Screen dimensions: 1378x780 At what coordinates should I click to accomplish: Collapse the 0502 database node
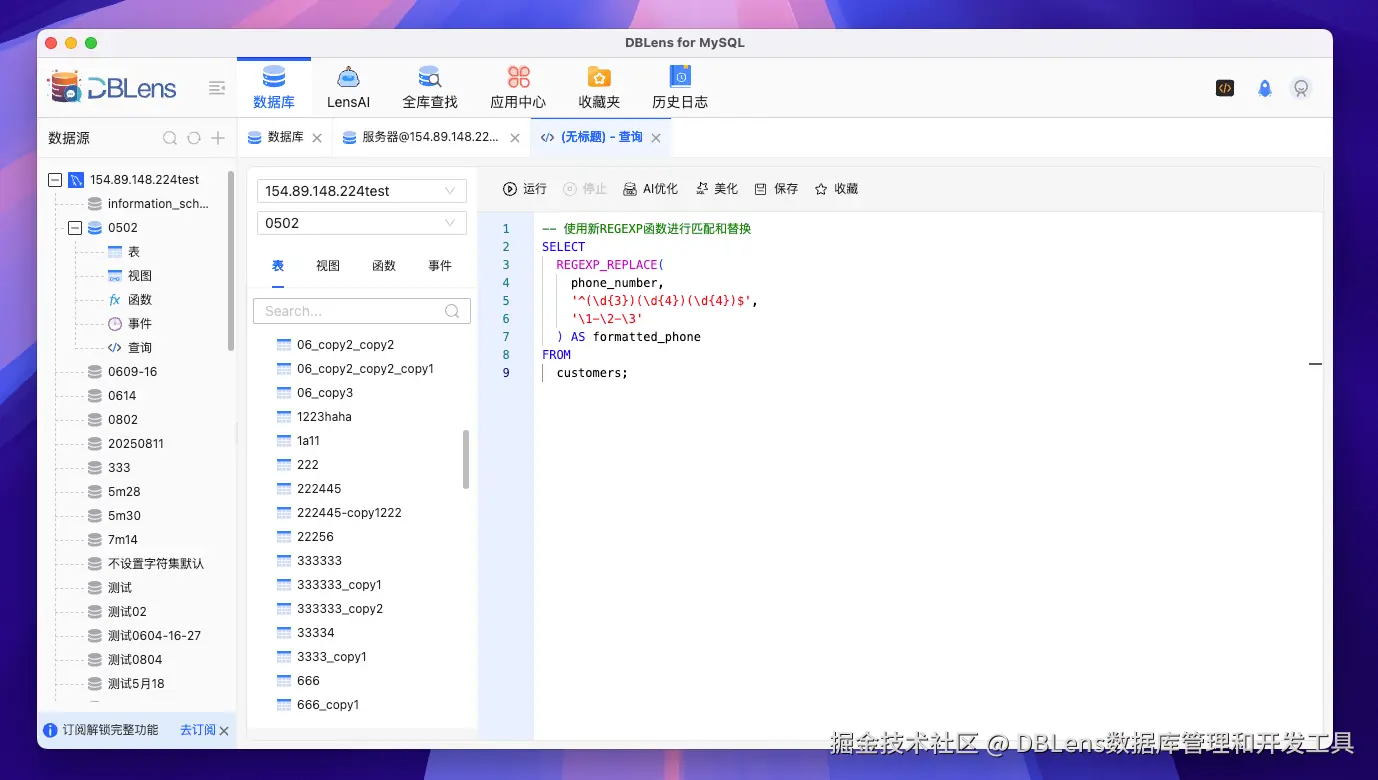pyautogui.click(x=74, y=228)
